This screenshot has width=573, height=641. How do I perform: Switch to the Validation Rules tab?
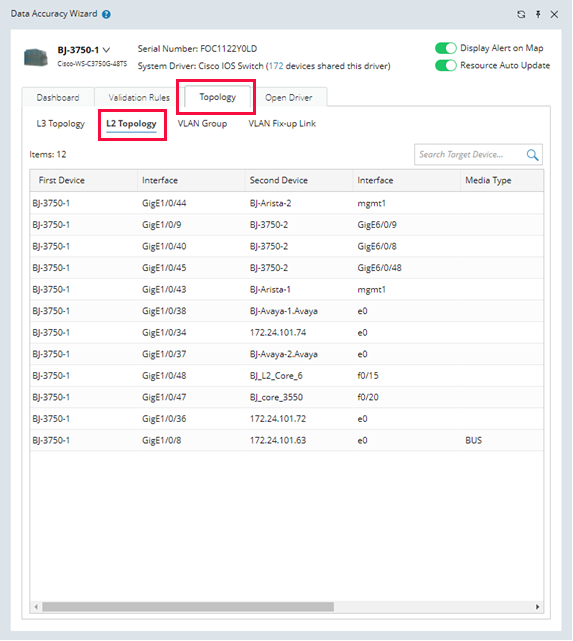[x=139, y=97]
